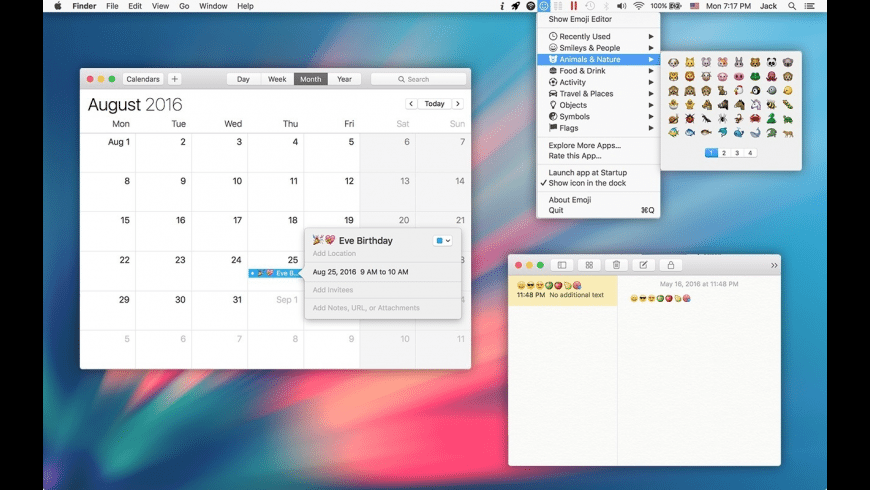Screen dimensions: 870x490
Task: Insert the dog face emoji
Action: coord(674,63)
